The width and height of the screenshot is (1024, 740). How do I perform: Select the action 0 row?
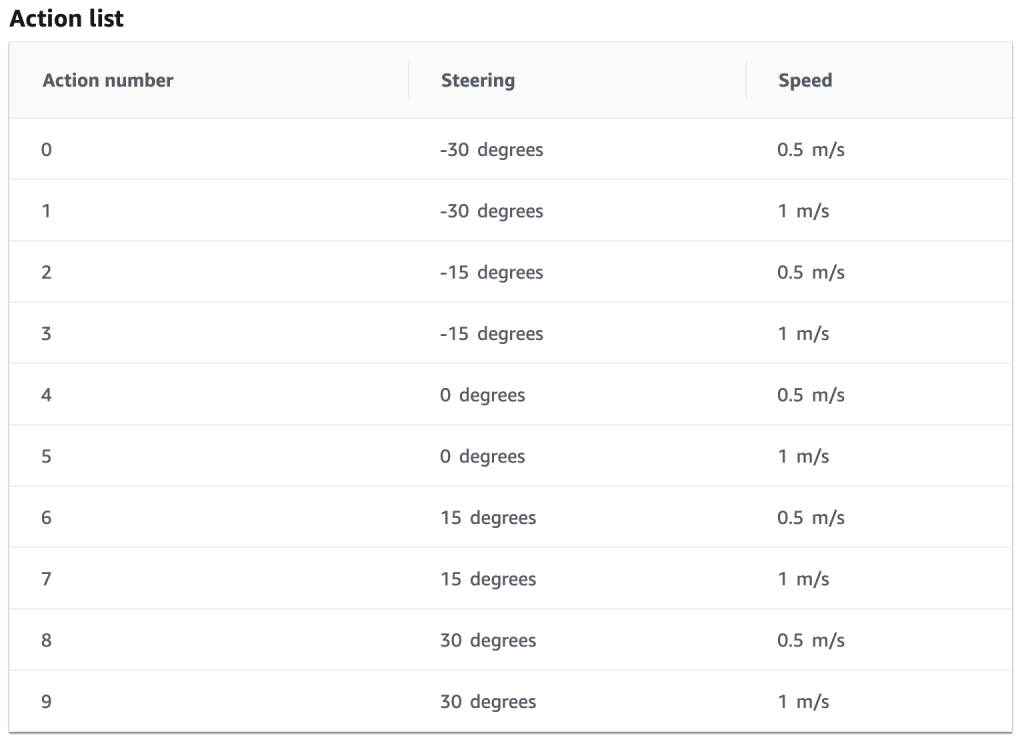[511, 150]
